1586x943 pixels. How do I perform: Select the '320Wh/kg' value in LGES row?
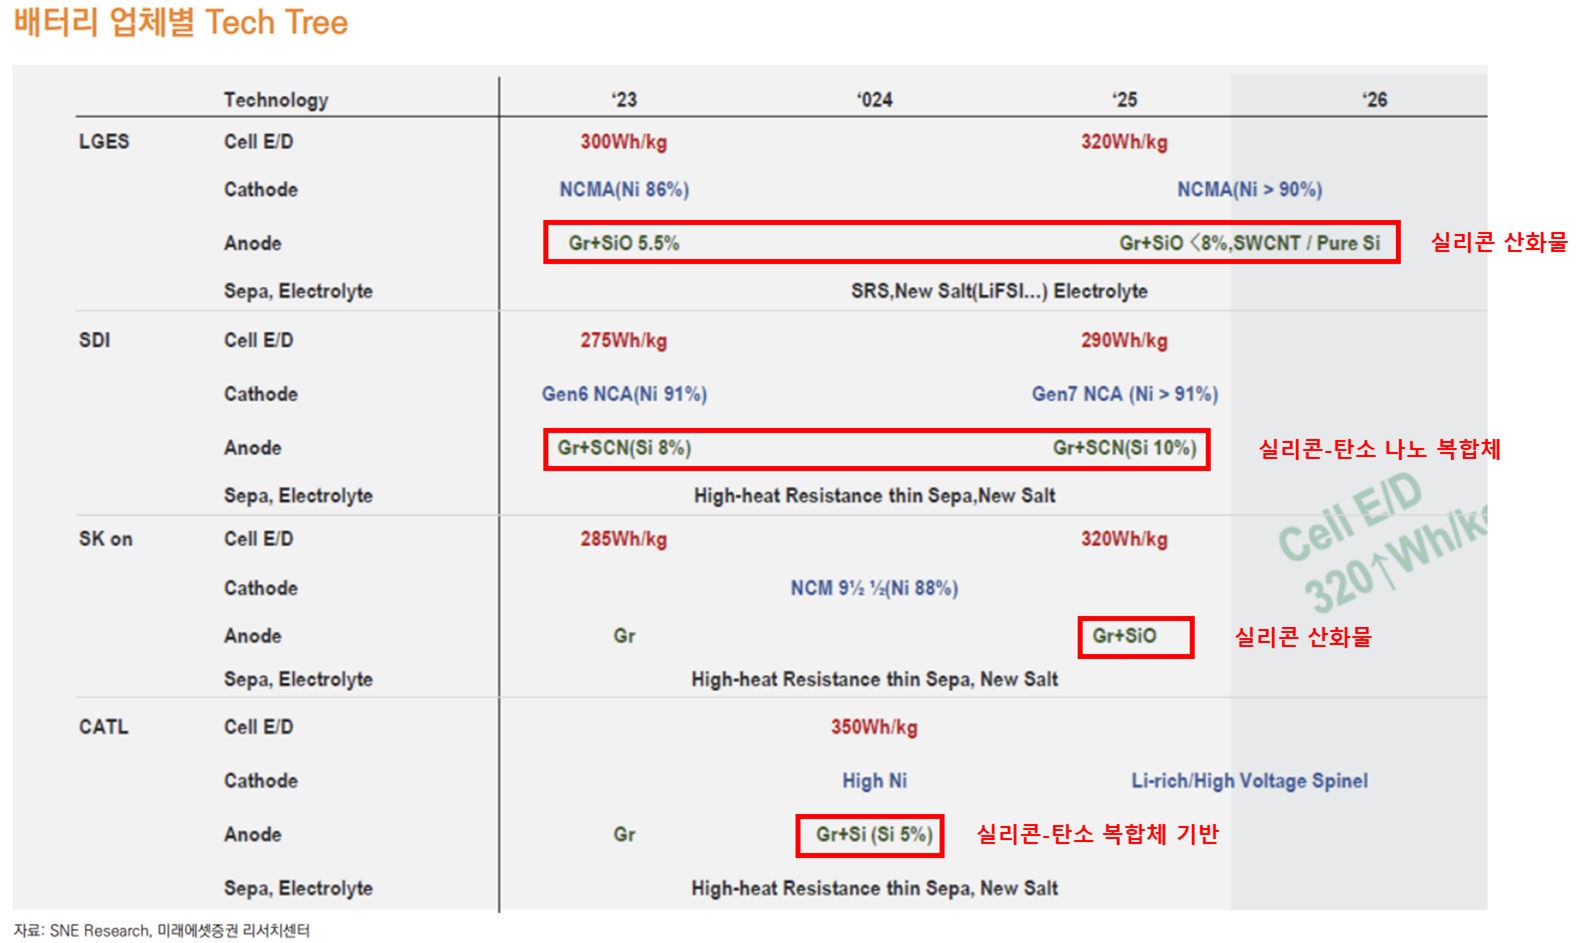tap(1124, 142)
